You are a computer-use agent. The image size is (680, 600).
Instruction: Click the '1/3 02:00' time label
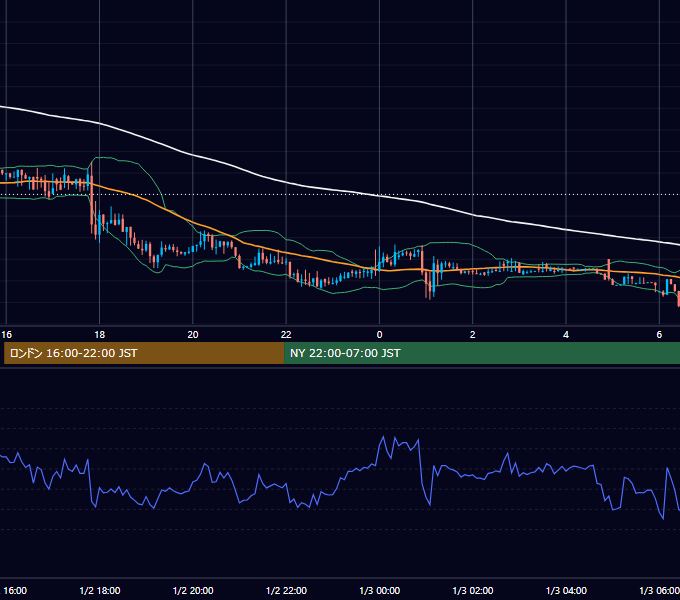click(473, 590)
